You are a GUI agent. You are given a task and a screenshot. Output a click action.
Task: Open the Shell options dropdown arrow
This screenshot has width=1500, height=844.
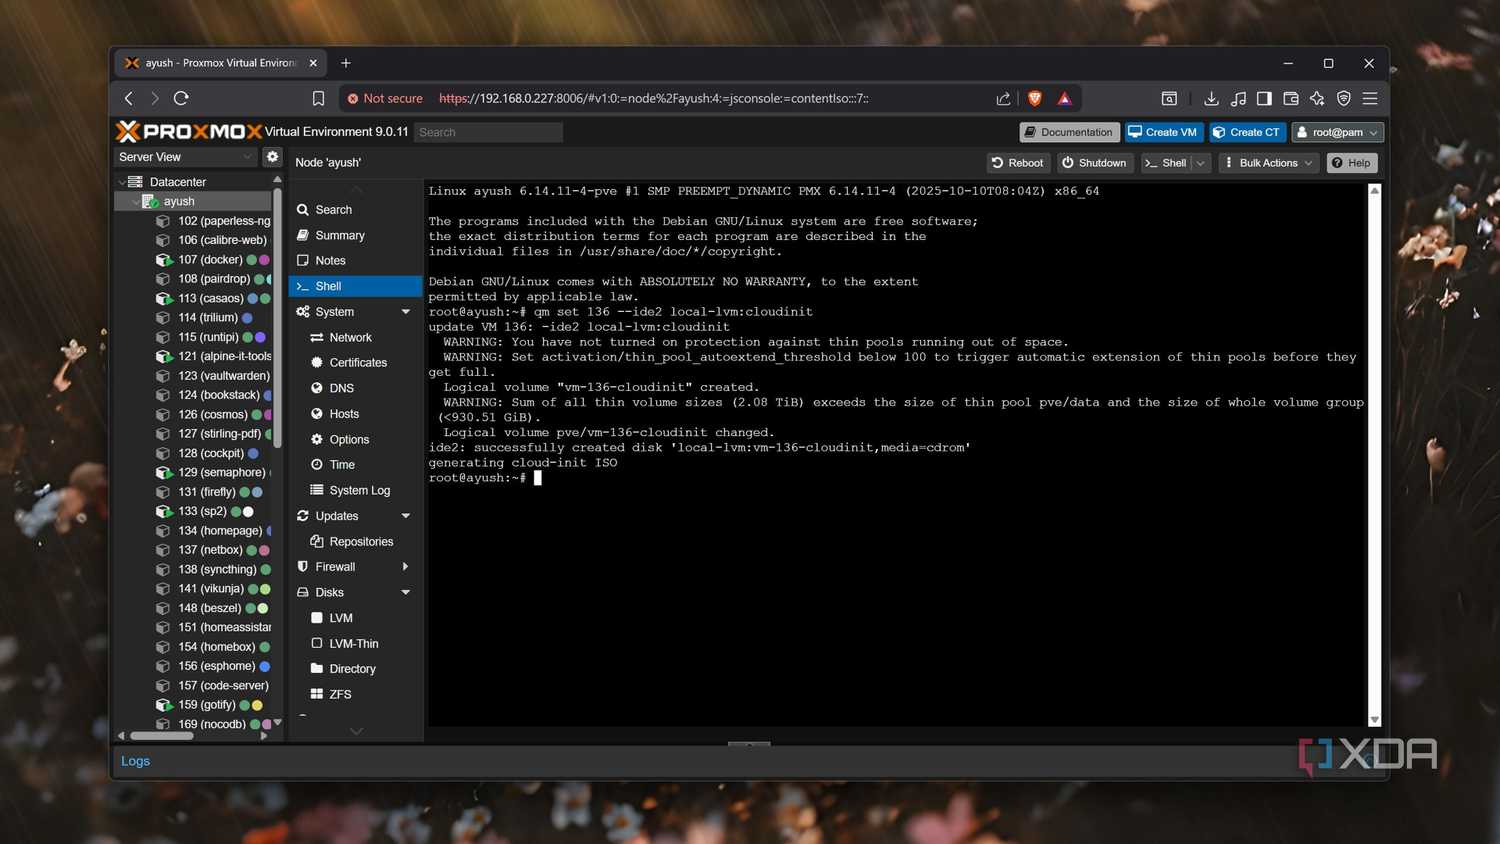pyautogui.click(x=1201, y=163)
